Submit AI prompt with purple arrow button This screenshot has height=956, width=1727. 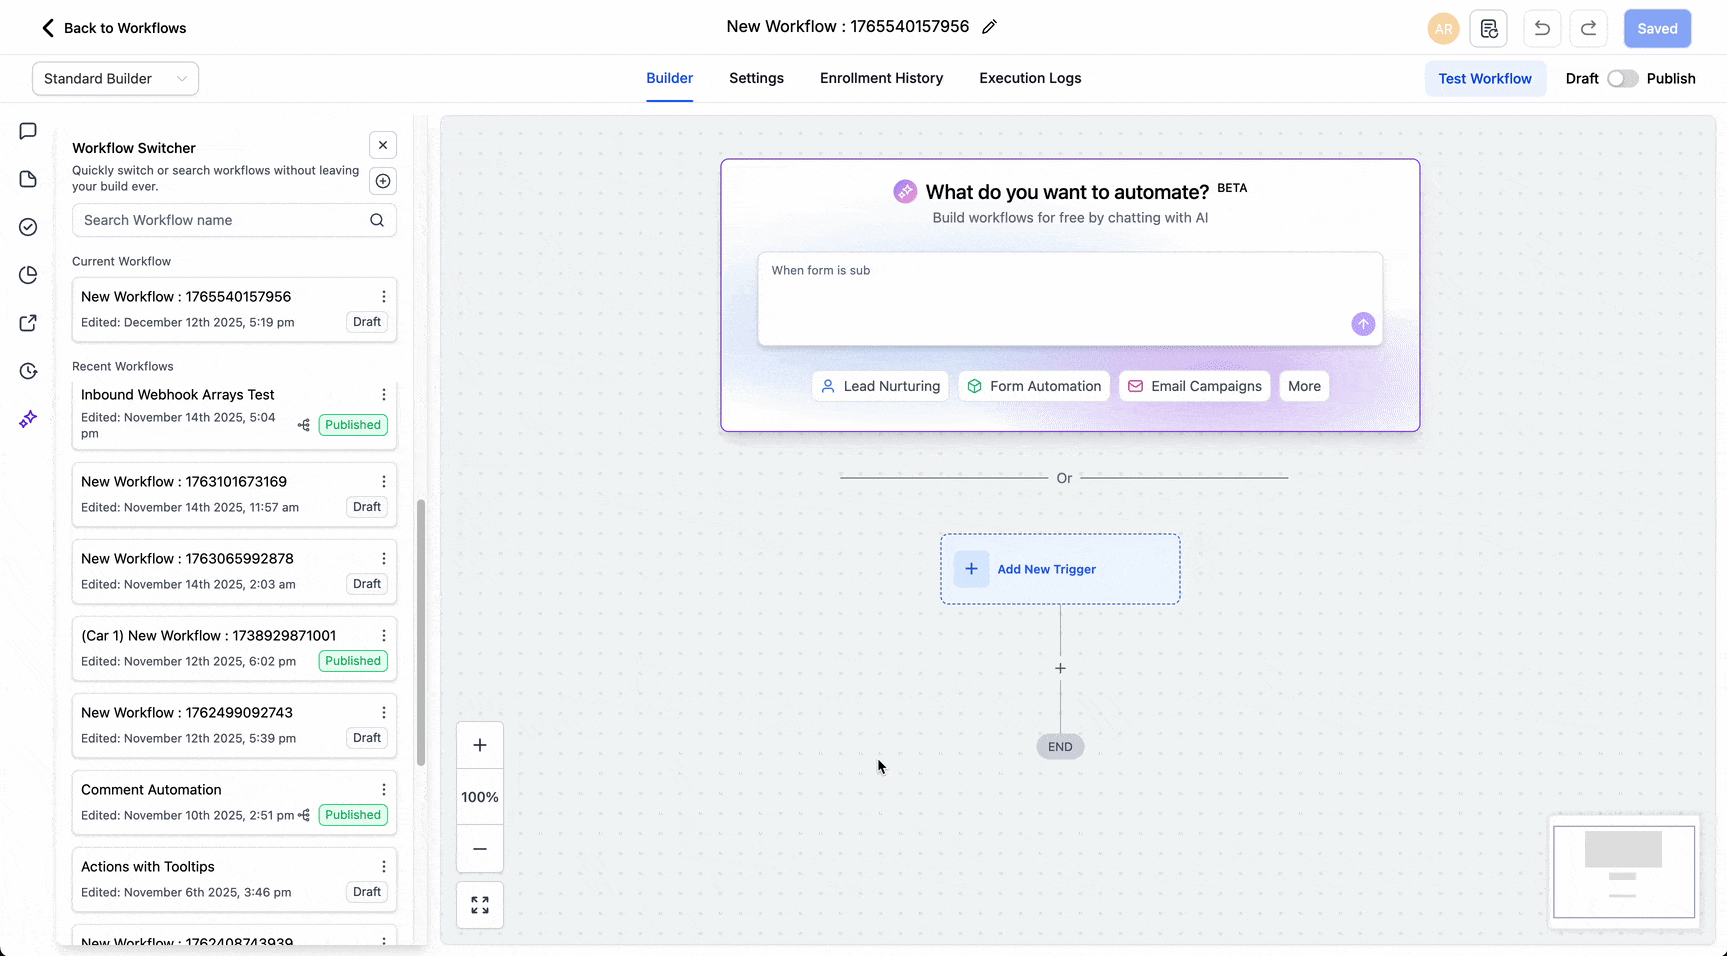coord(1362,324)
